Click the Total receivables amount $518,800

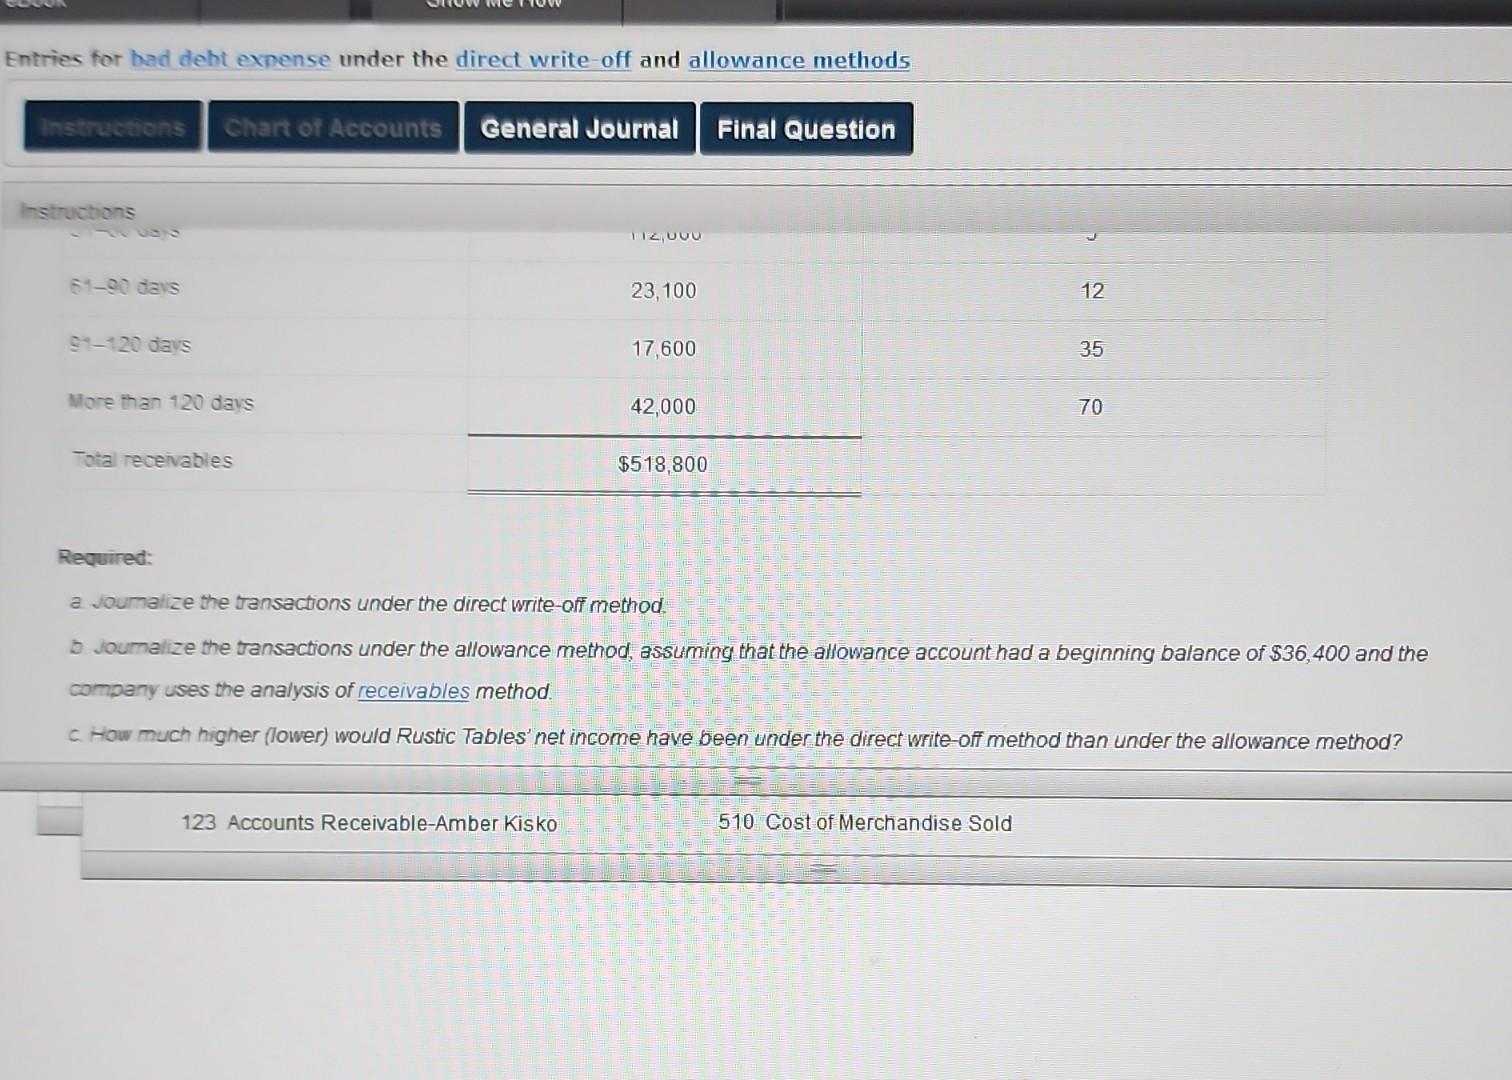(x=662, y=463)
